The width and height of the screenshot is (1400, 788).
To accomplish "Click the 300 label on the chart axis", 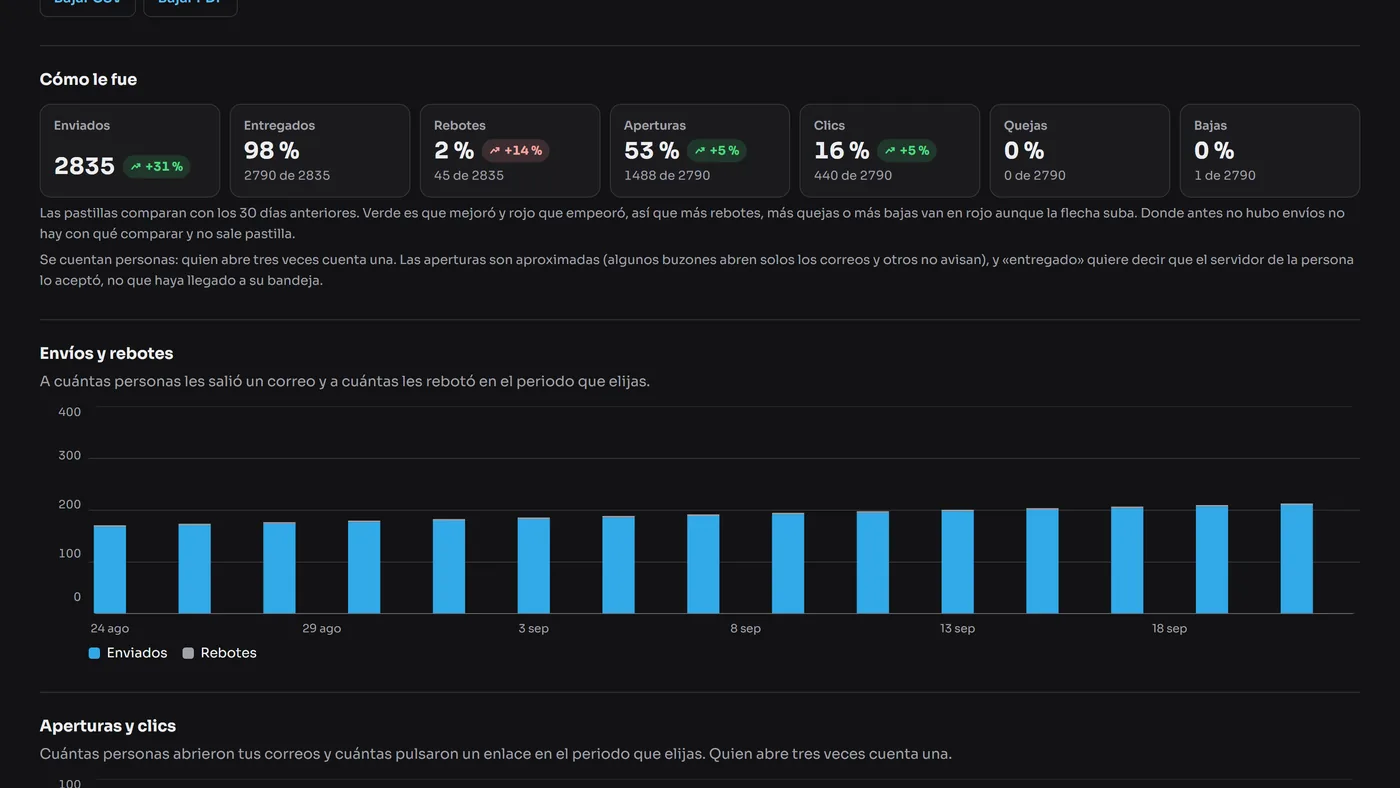I will click(x=70, y=456).
